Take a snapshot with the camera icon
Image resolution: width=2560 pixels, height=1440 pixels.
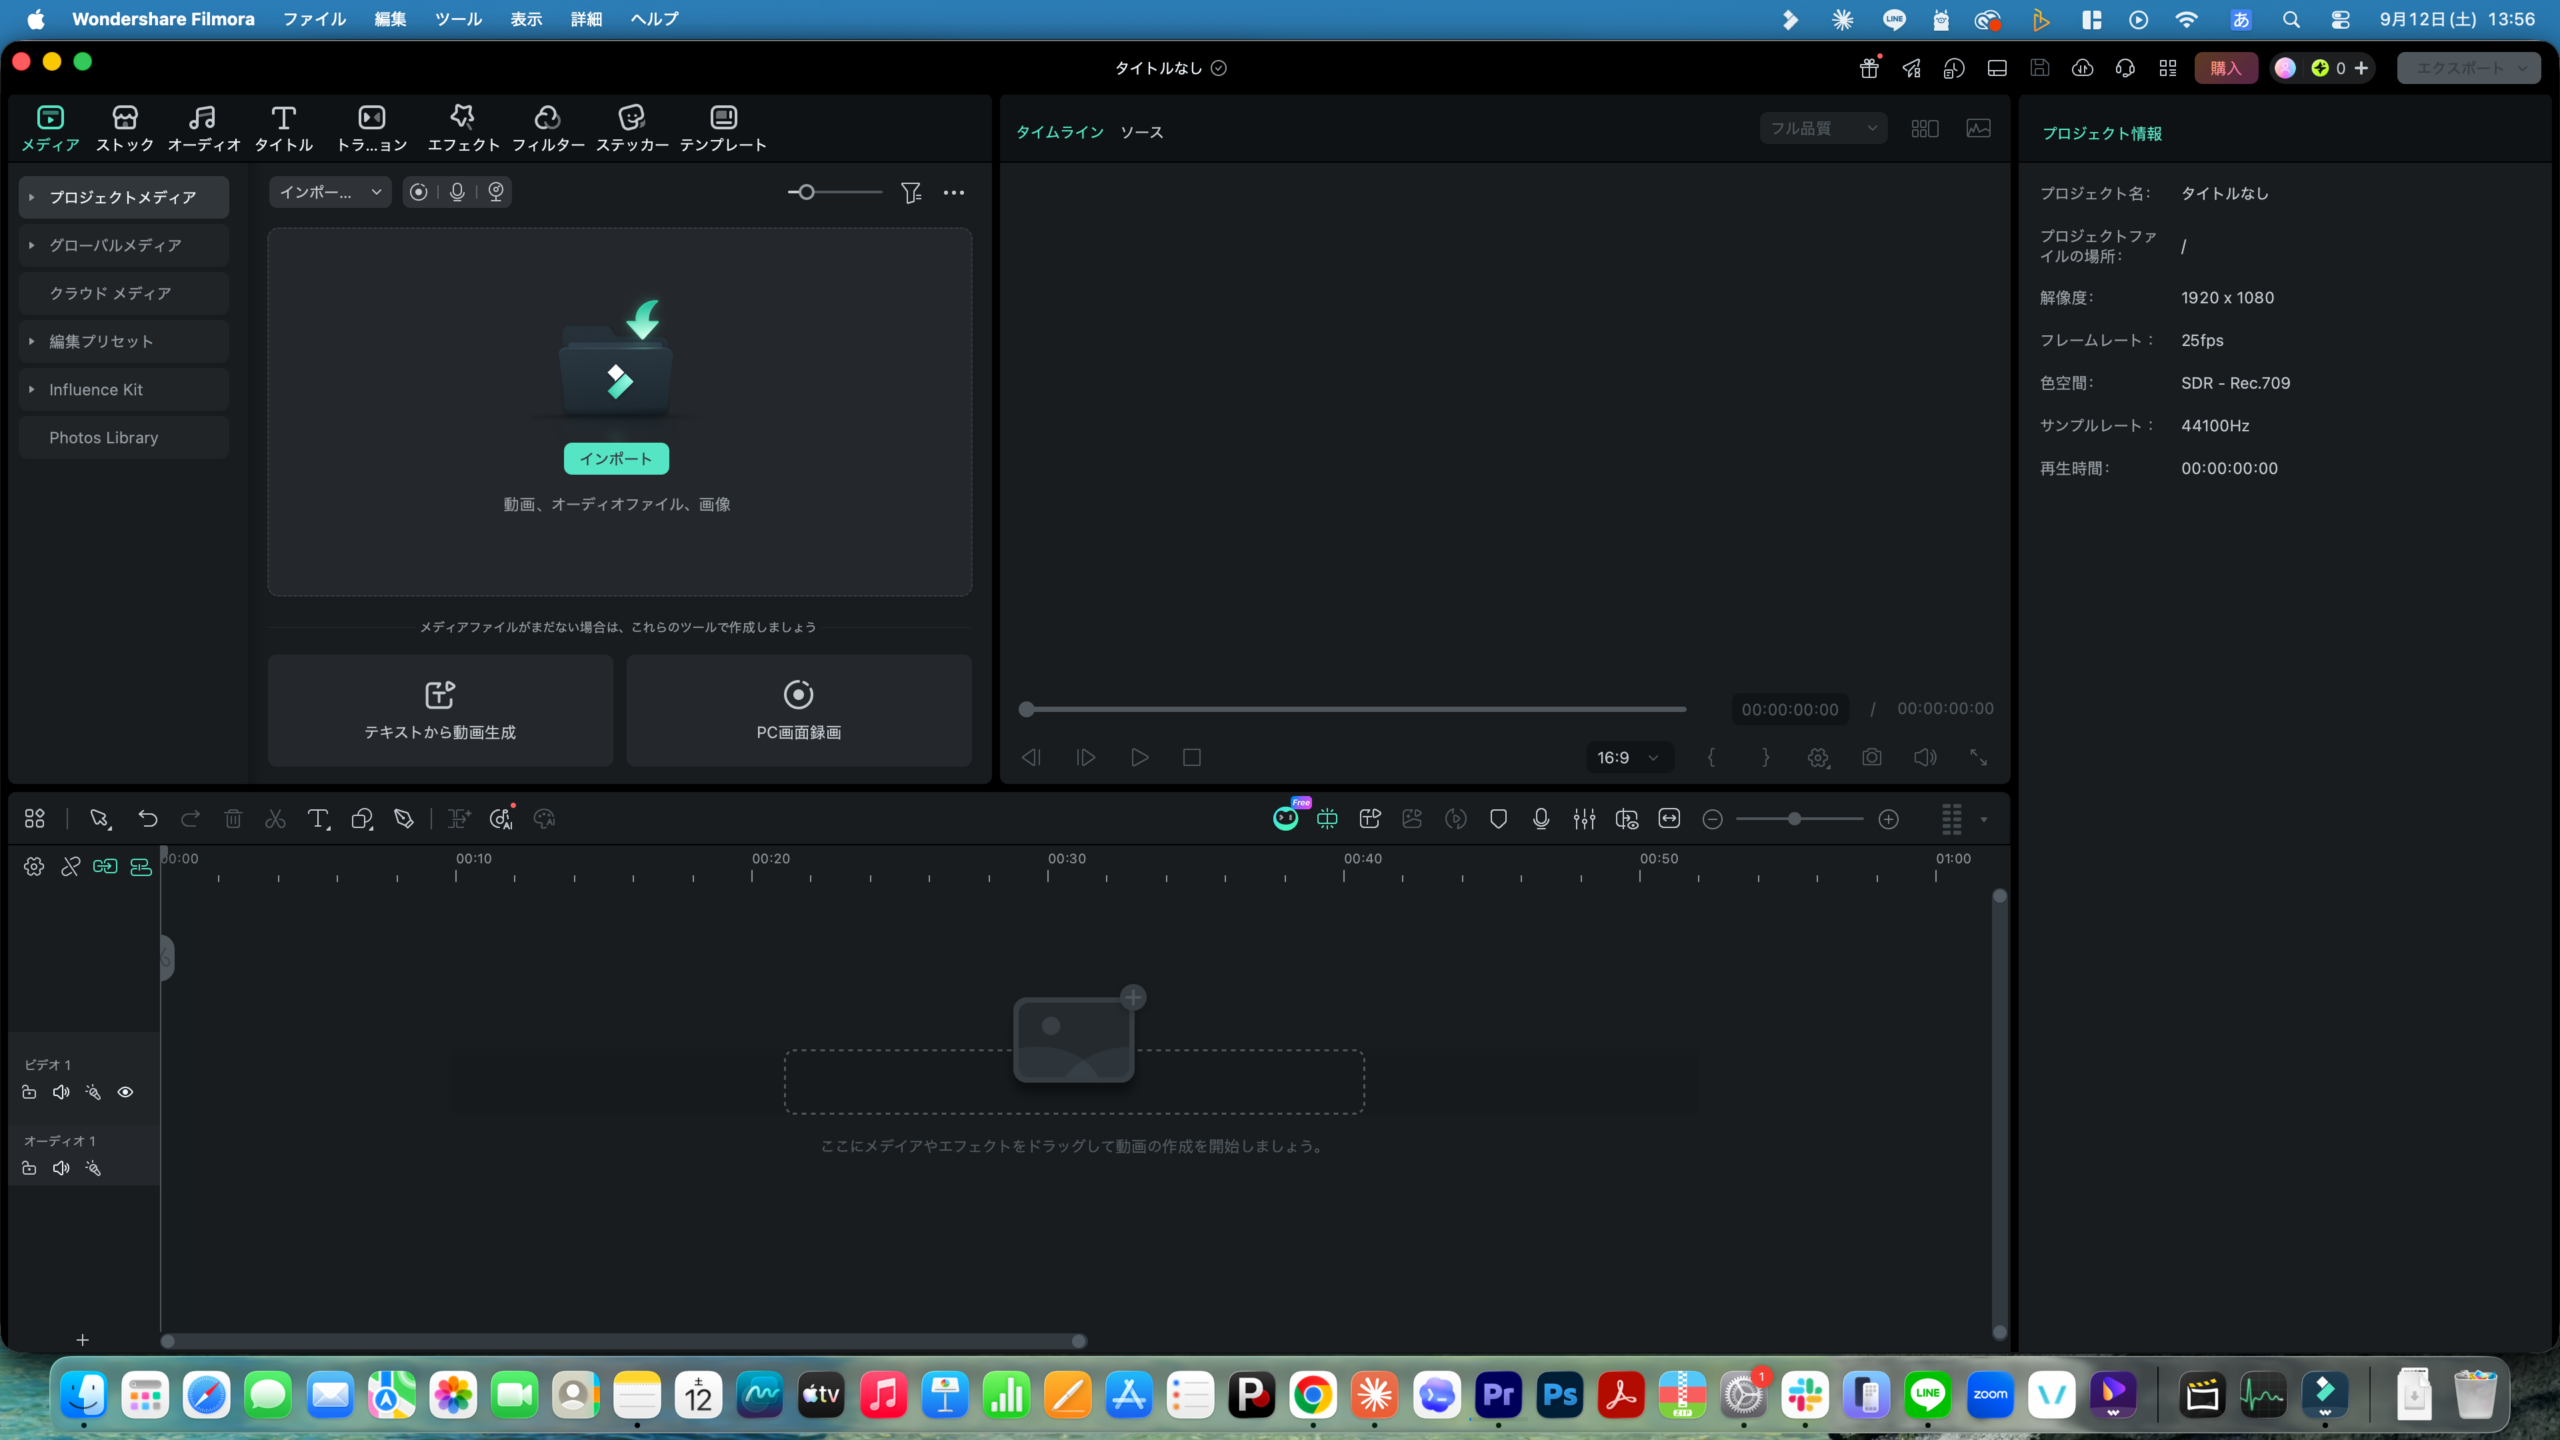pos(1872,757)
